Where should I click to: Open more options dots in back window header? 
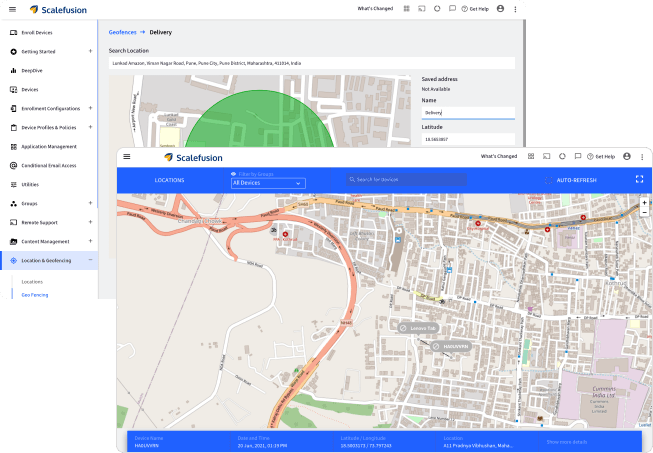pyautogui.click(x=515, y=9)
